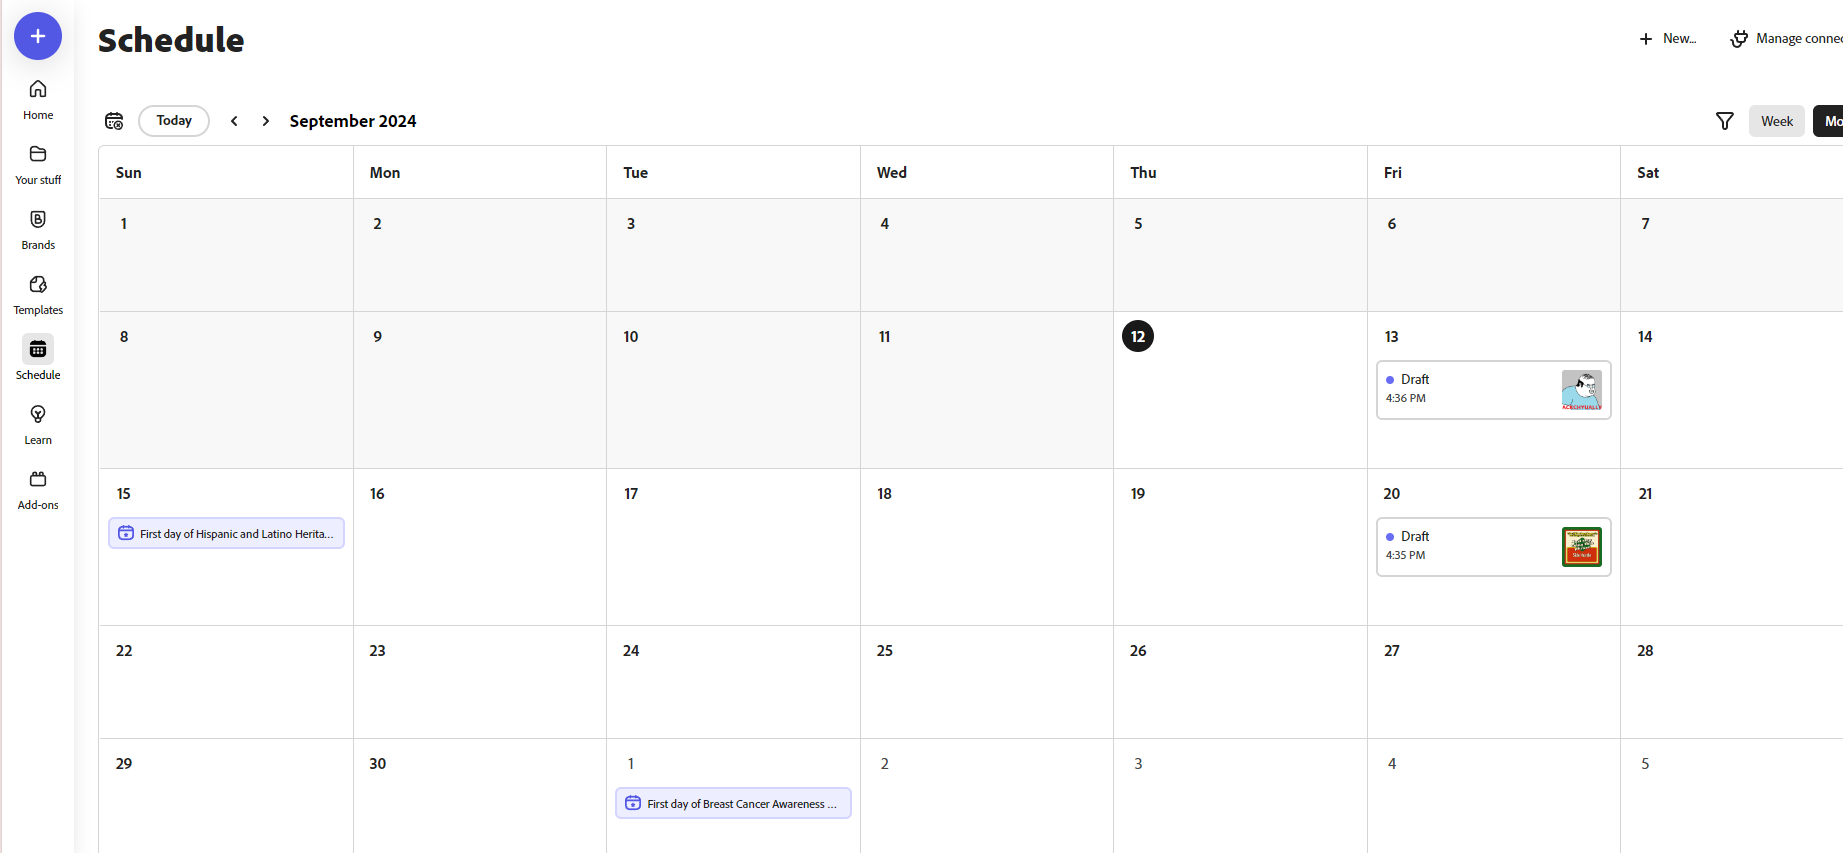This screenshot has width=1843, height=853.
Task: Open the Breast Cancer Awareness event
Action: (733, 803)
